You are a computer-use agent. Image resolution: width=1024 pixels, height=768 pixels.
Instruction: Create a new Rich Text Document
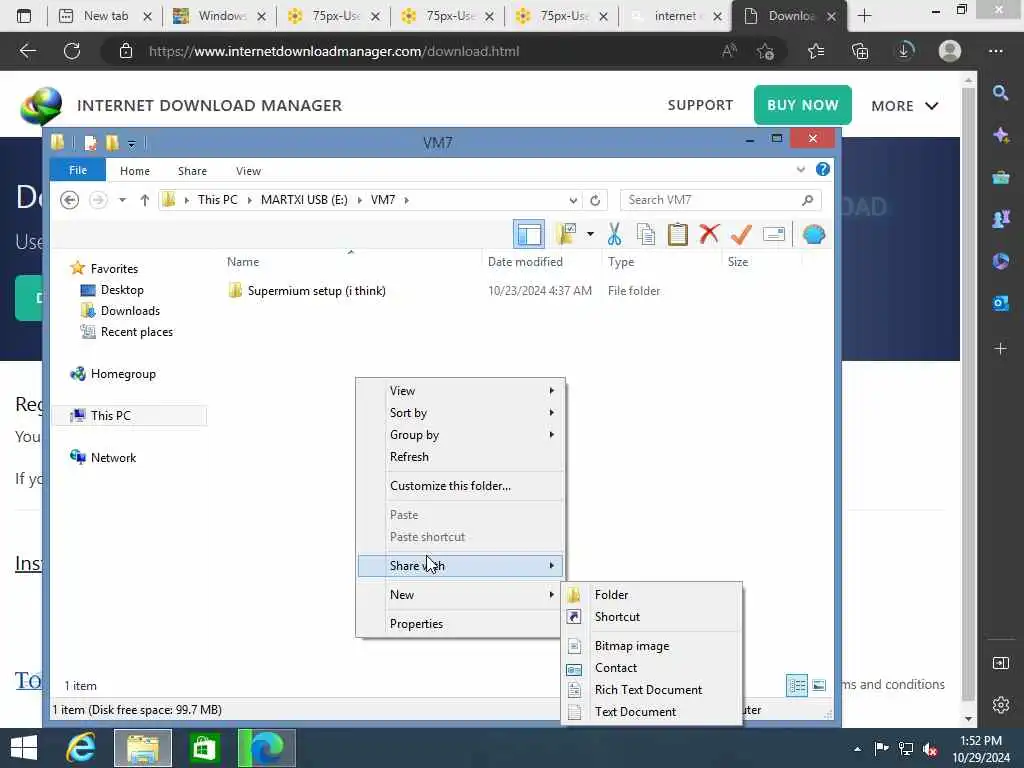click(651, 690)
